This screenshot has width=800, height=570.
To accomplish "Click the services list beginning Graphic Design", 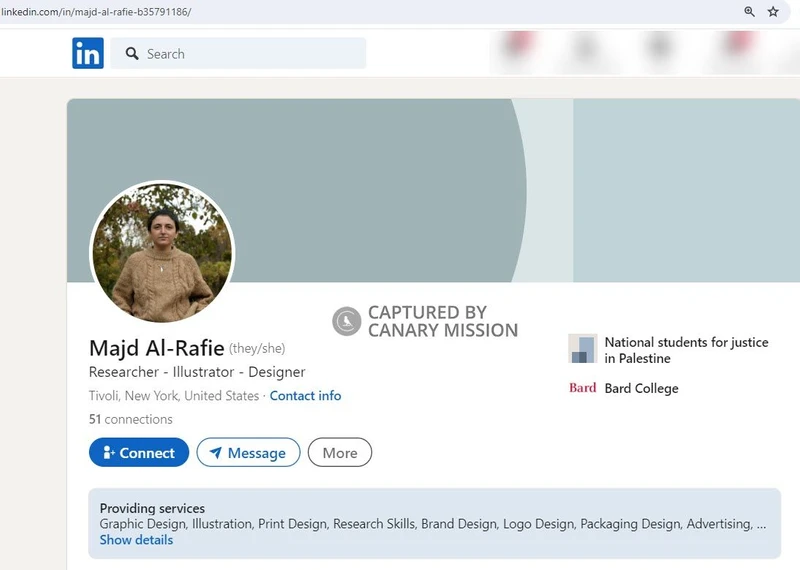I will point(433,524).
